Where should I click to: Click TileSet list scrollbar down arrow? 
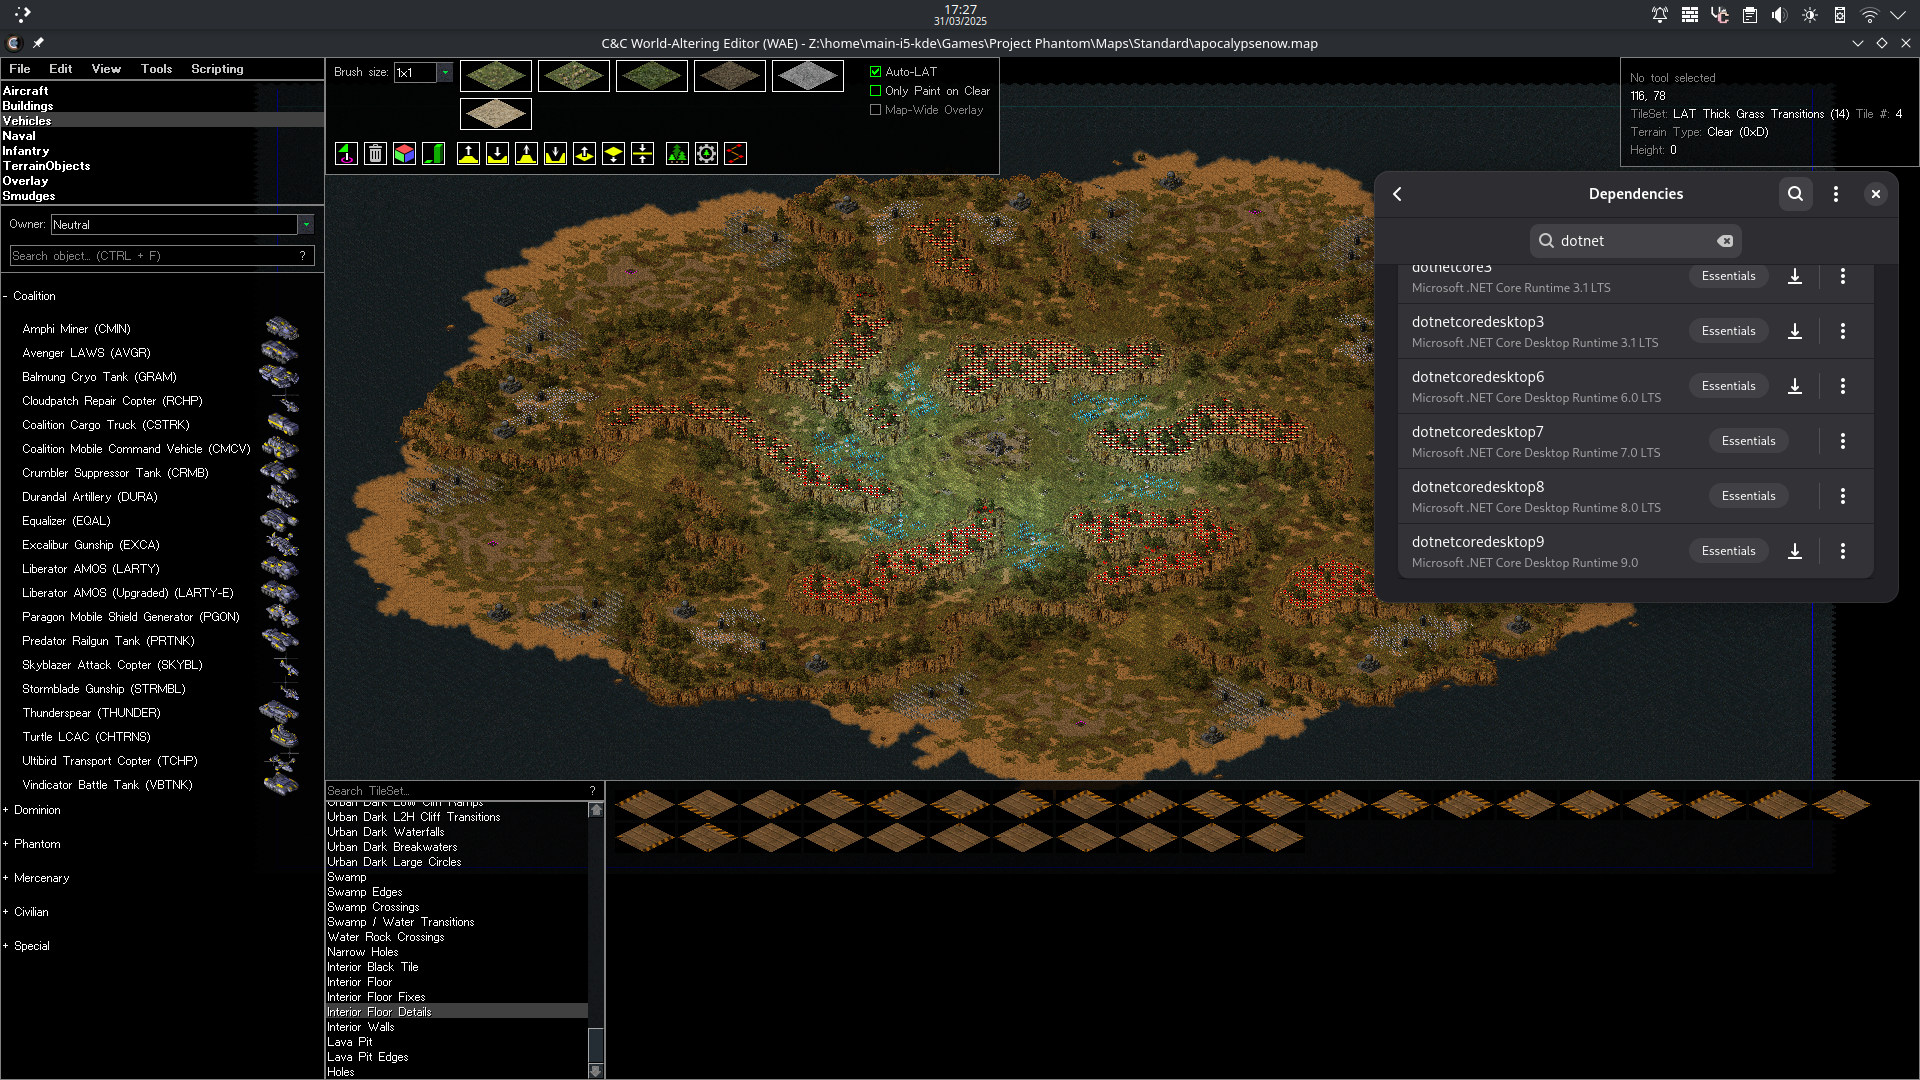point(596,1071)
